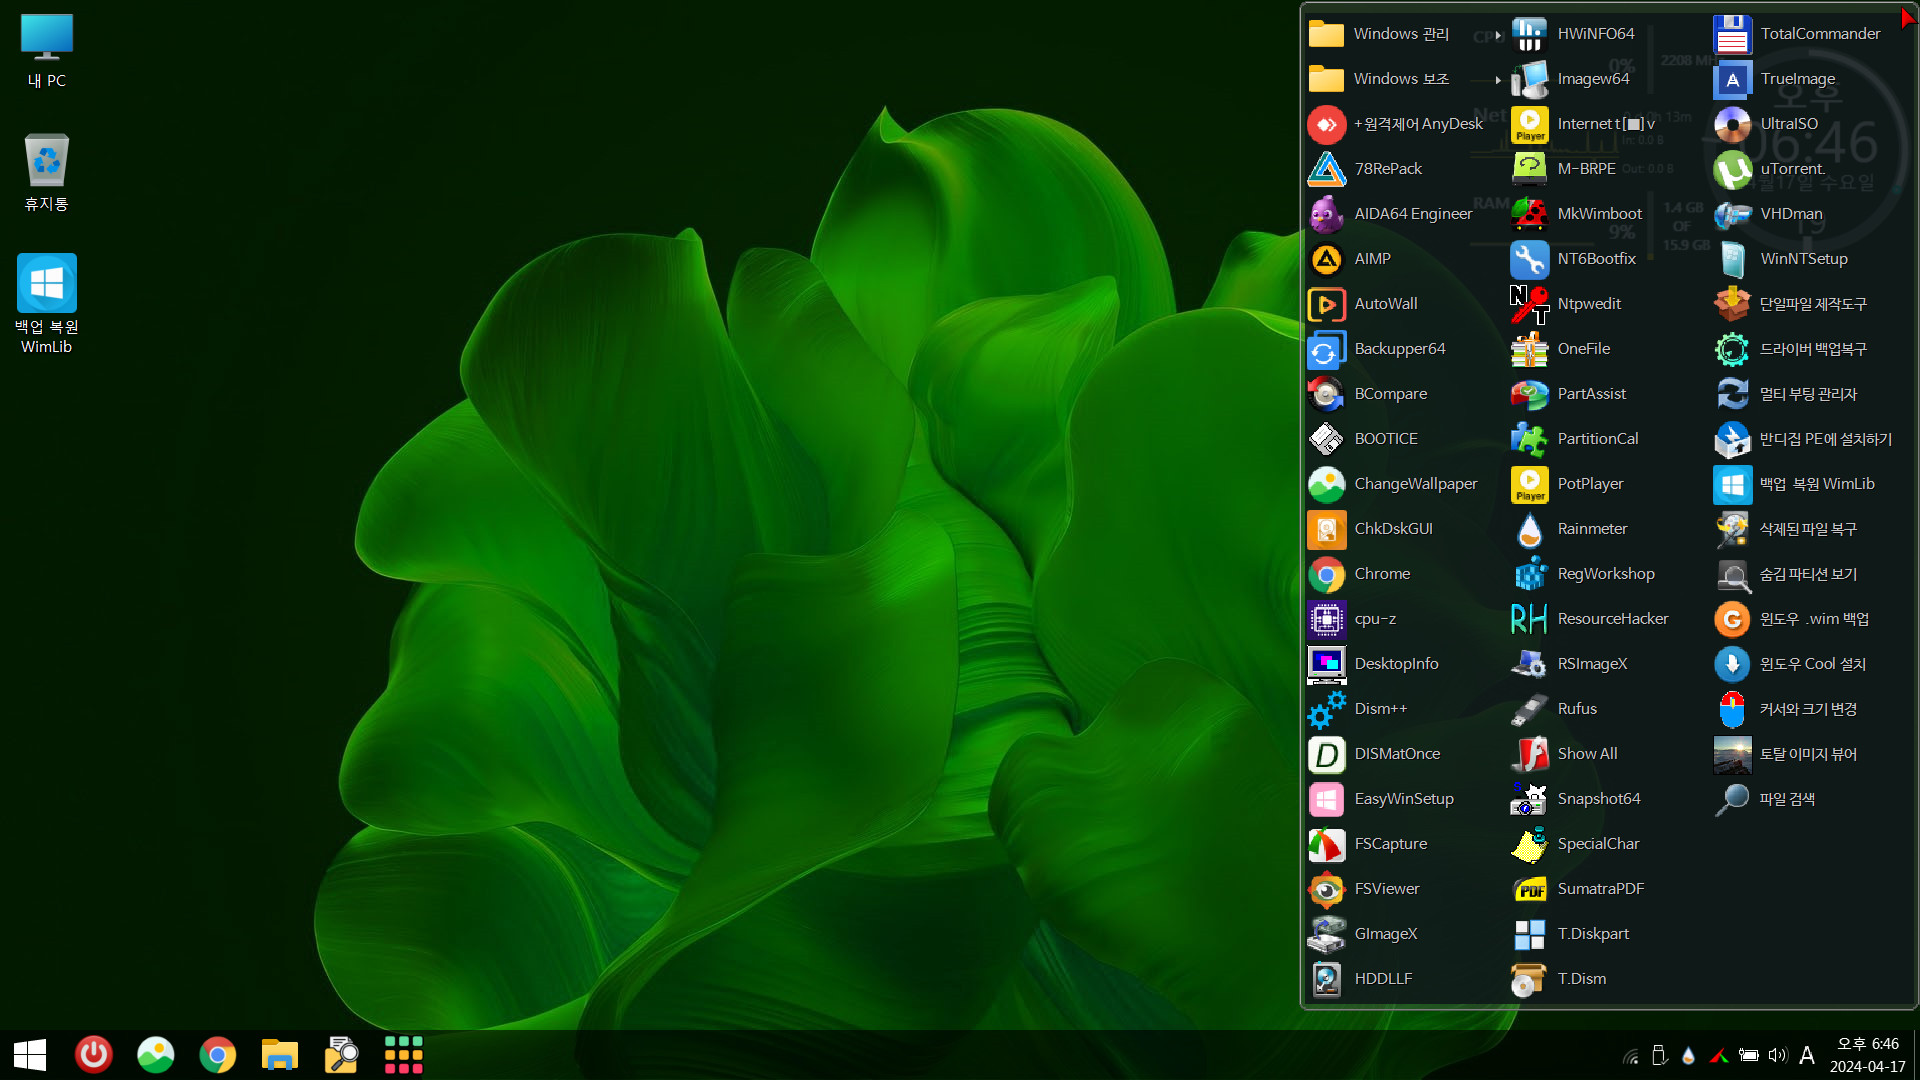Open the taskbar wallpaper changer icon
The width and height of the screenshot is (1920, 1080).
156,1055
